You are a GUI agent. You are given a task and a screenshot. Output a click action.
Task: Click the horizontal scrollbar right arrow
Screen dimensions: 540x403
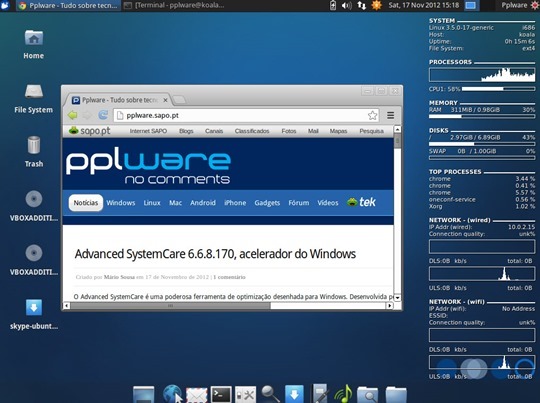390,306
